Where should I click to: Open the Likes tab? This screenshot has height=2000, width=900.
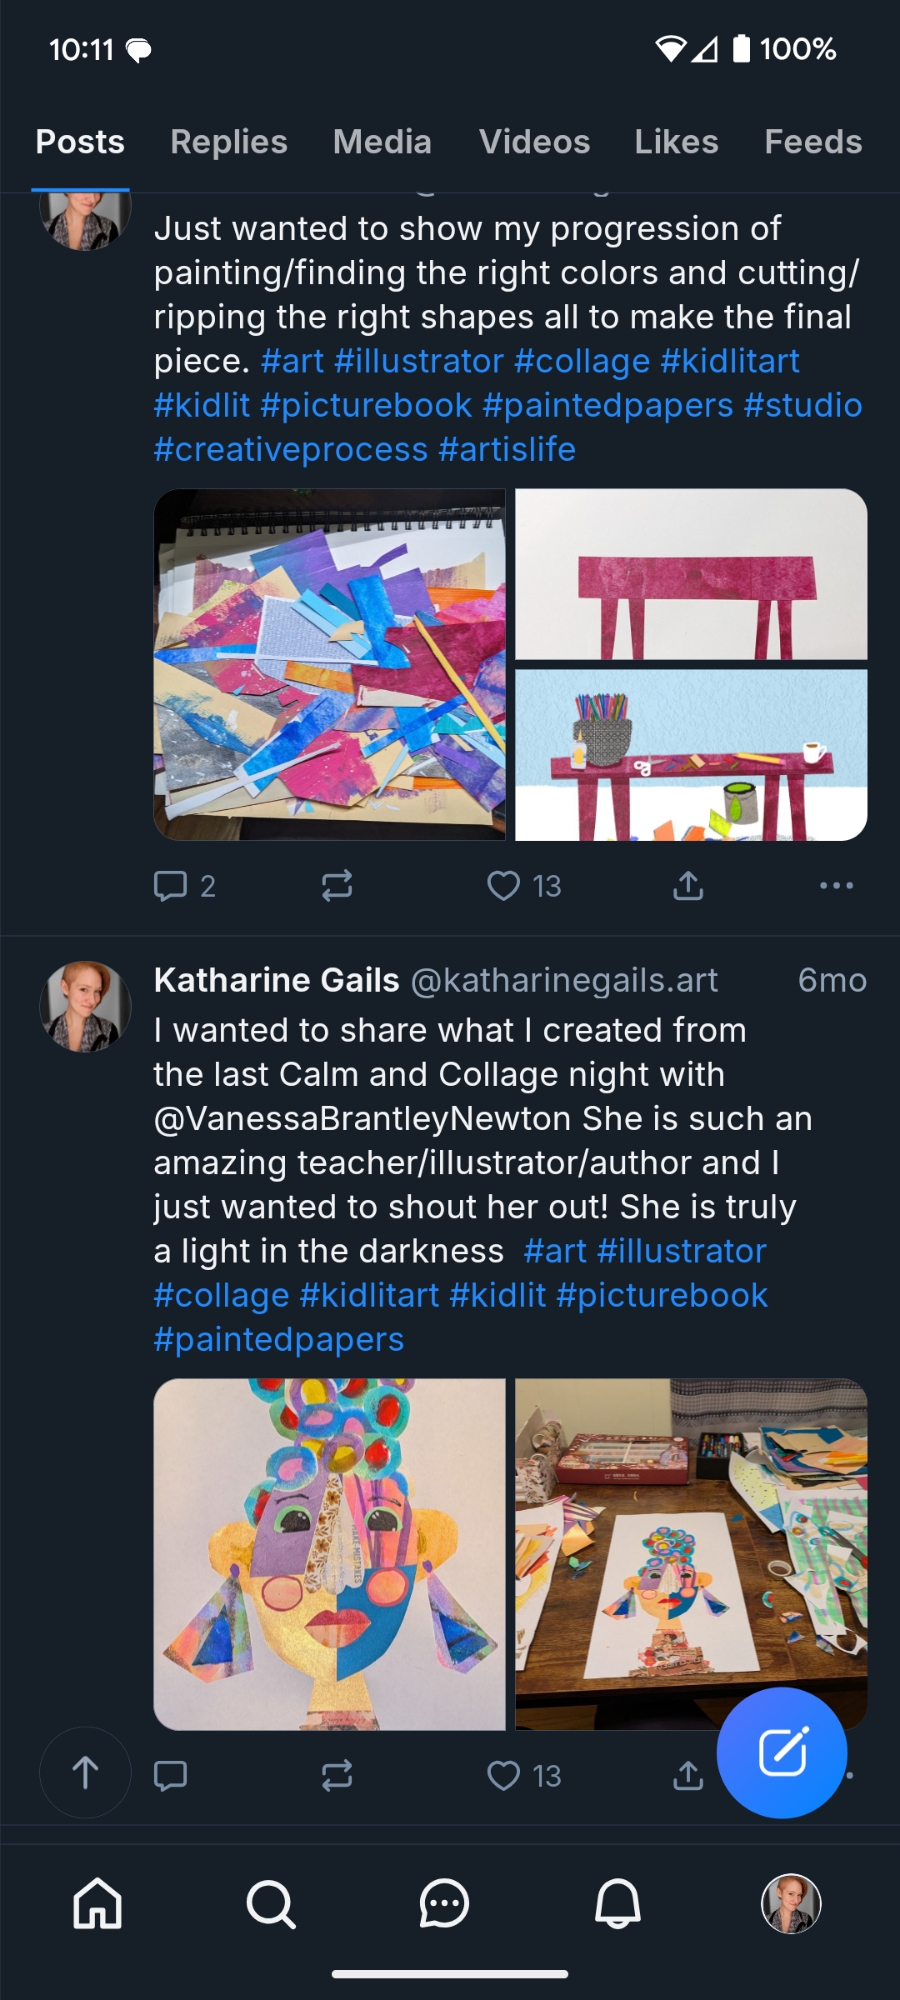point(676,142)
